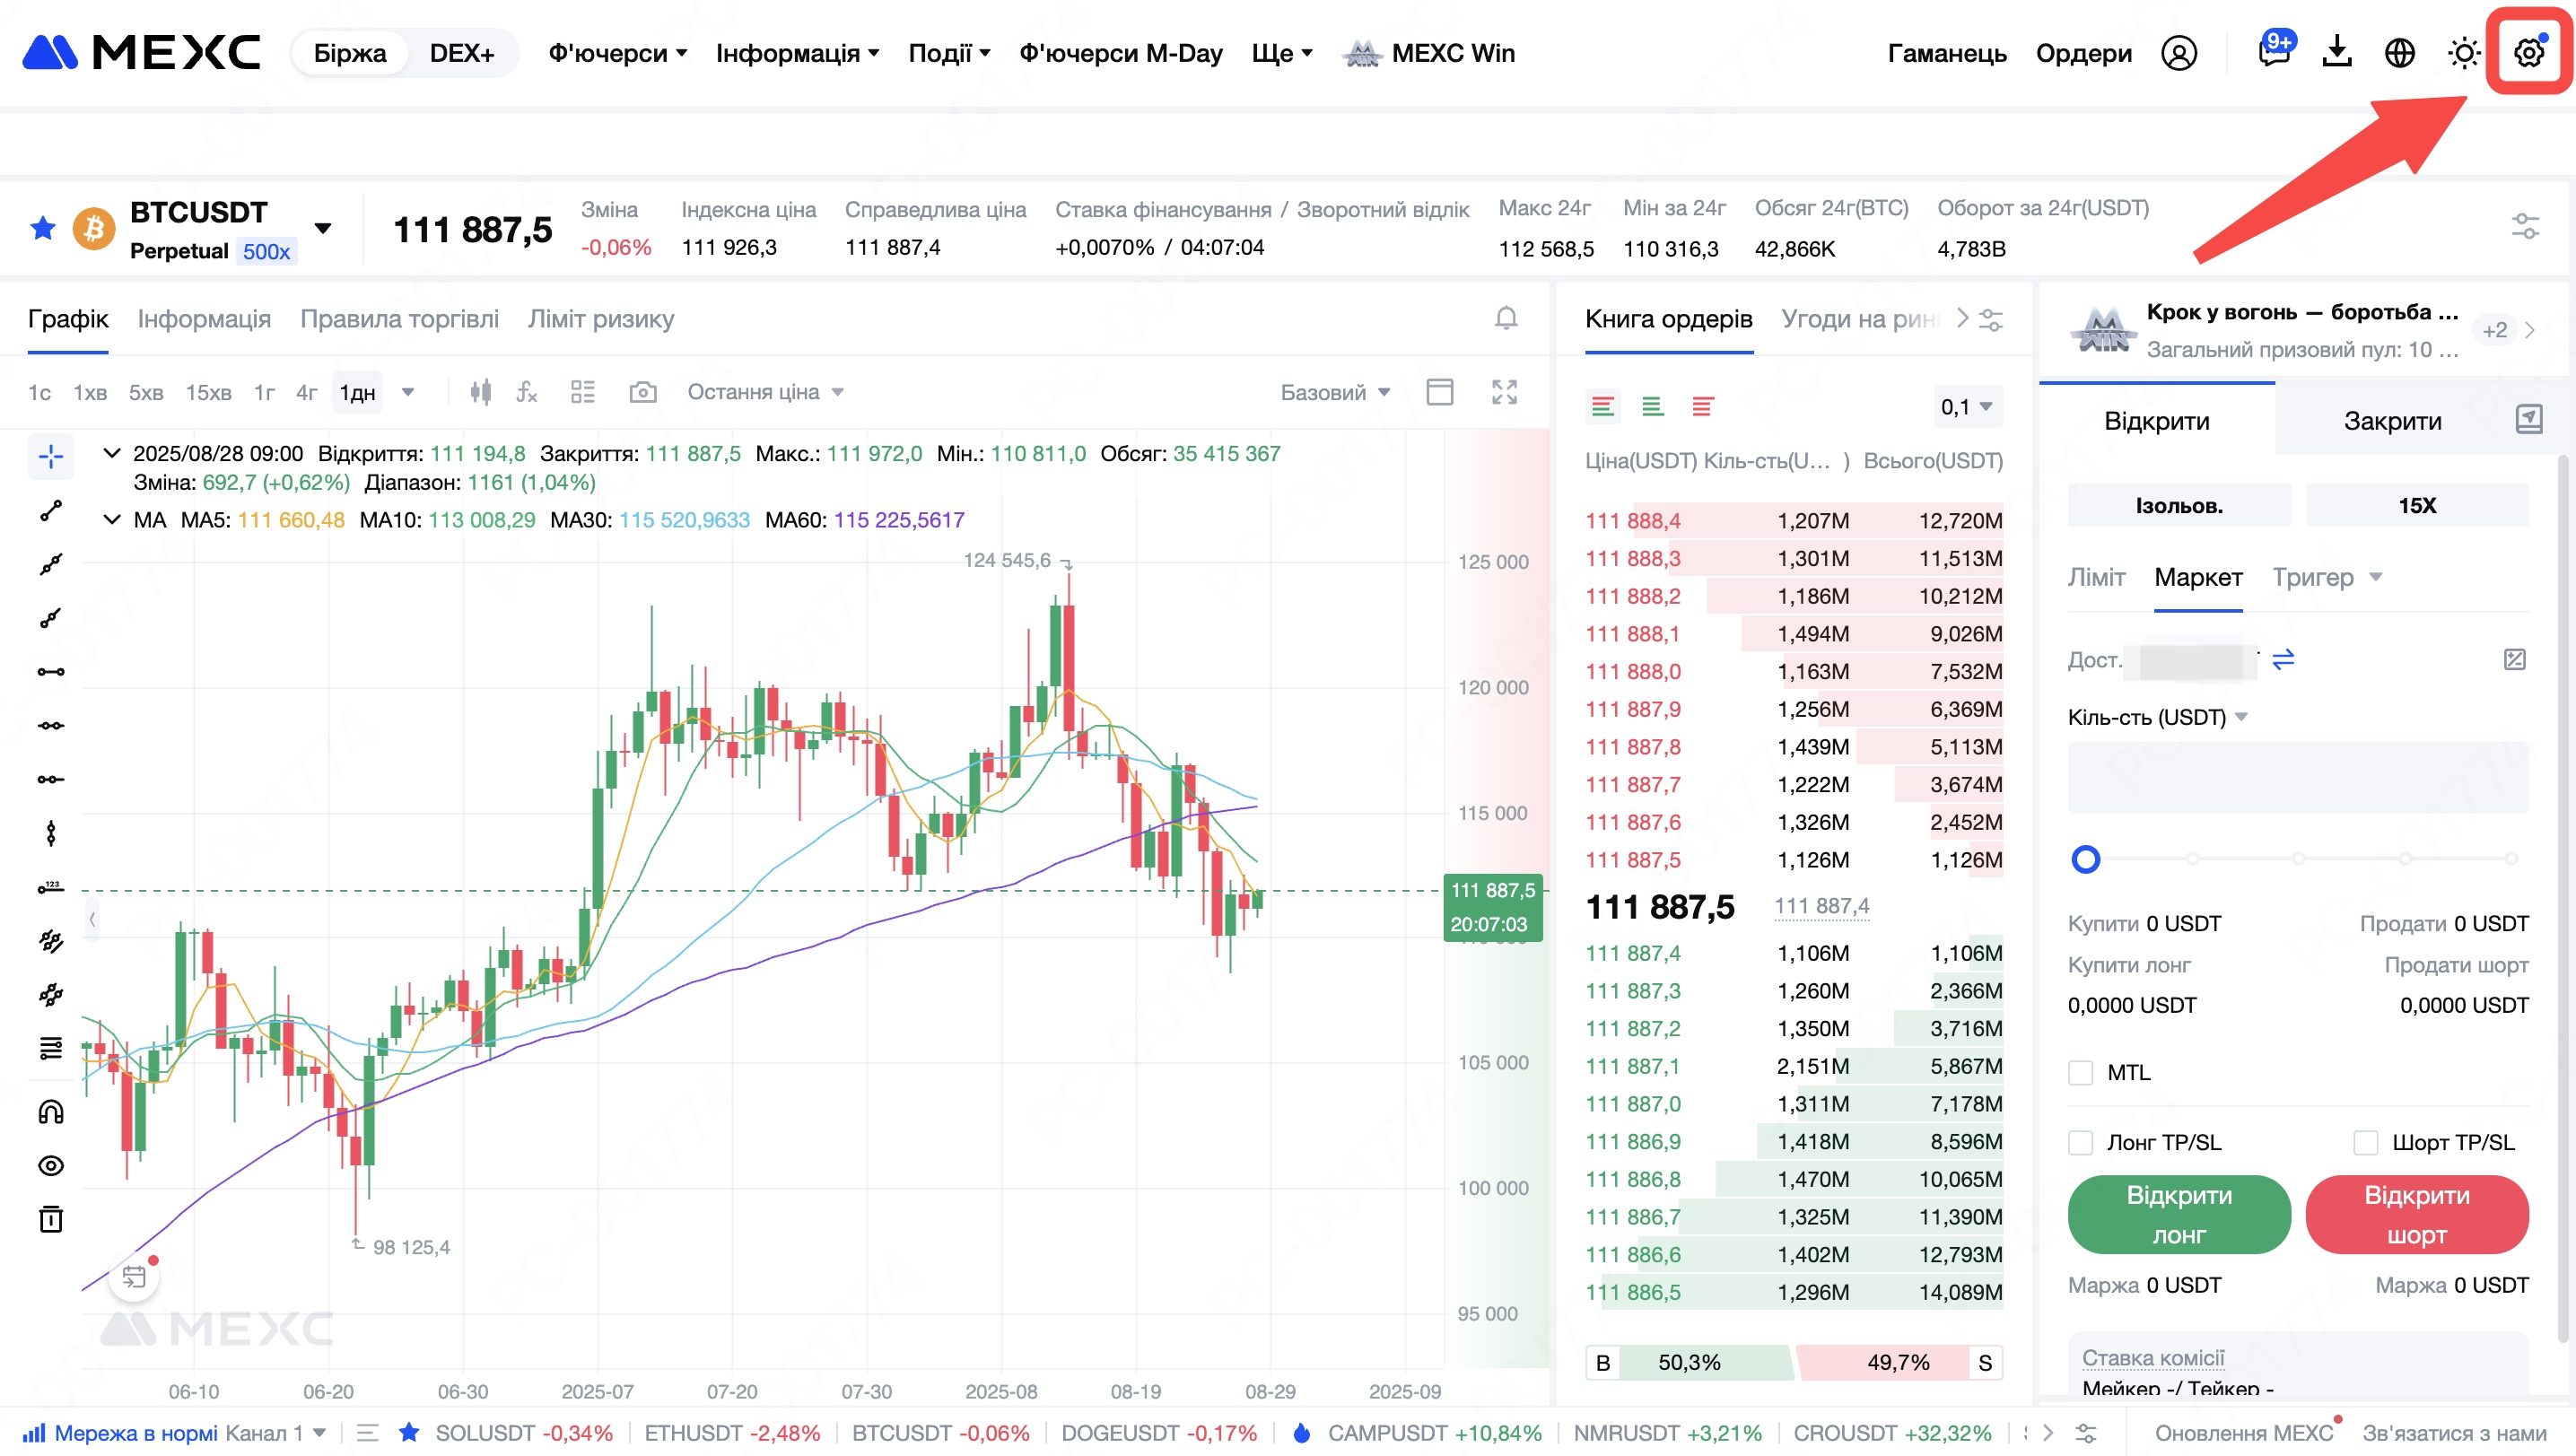
Task: Select the magnet drawing tool
Action: click(x=51, y=1112)
